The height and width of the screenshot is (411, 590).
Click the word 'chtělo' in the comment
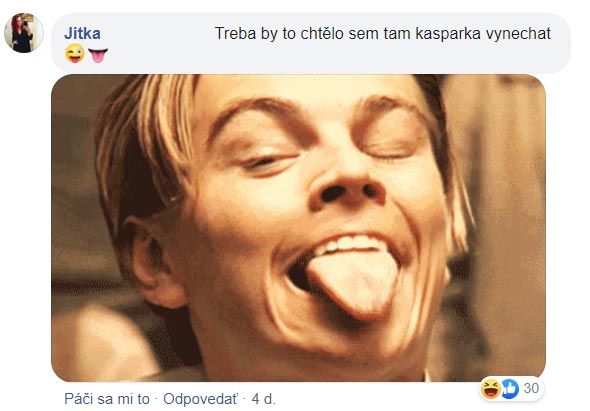coord(322,34)
